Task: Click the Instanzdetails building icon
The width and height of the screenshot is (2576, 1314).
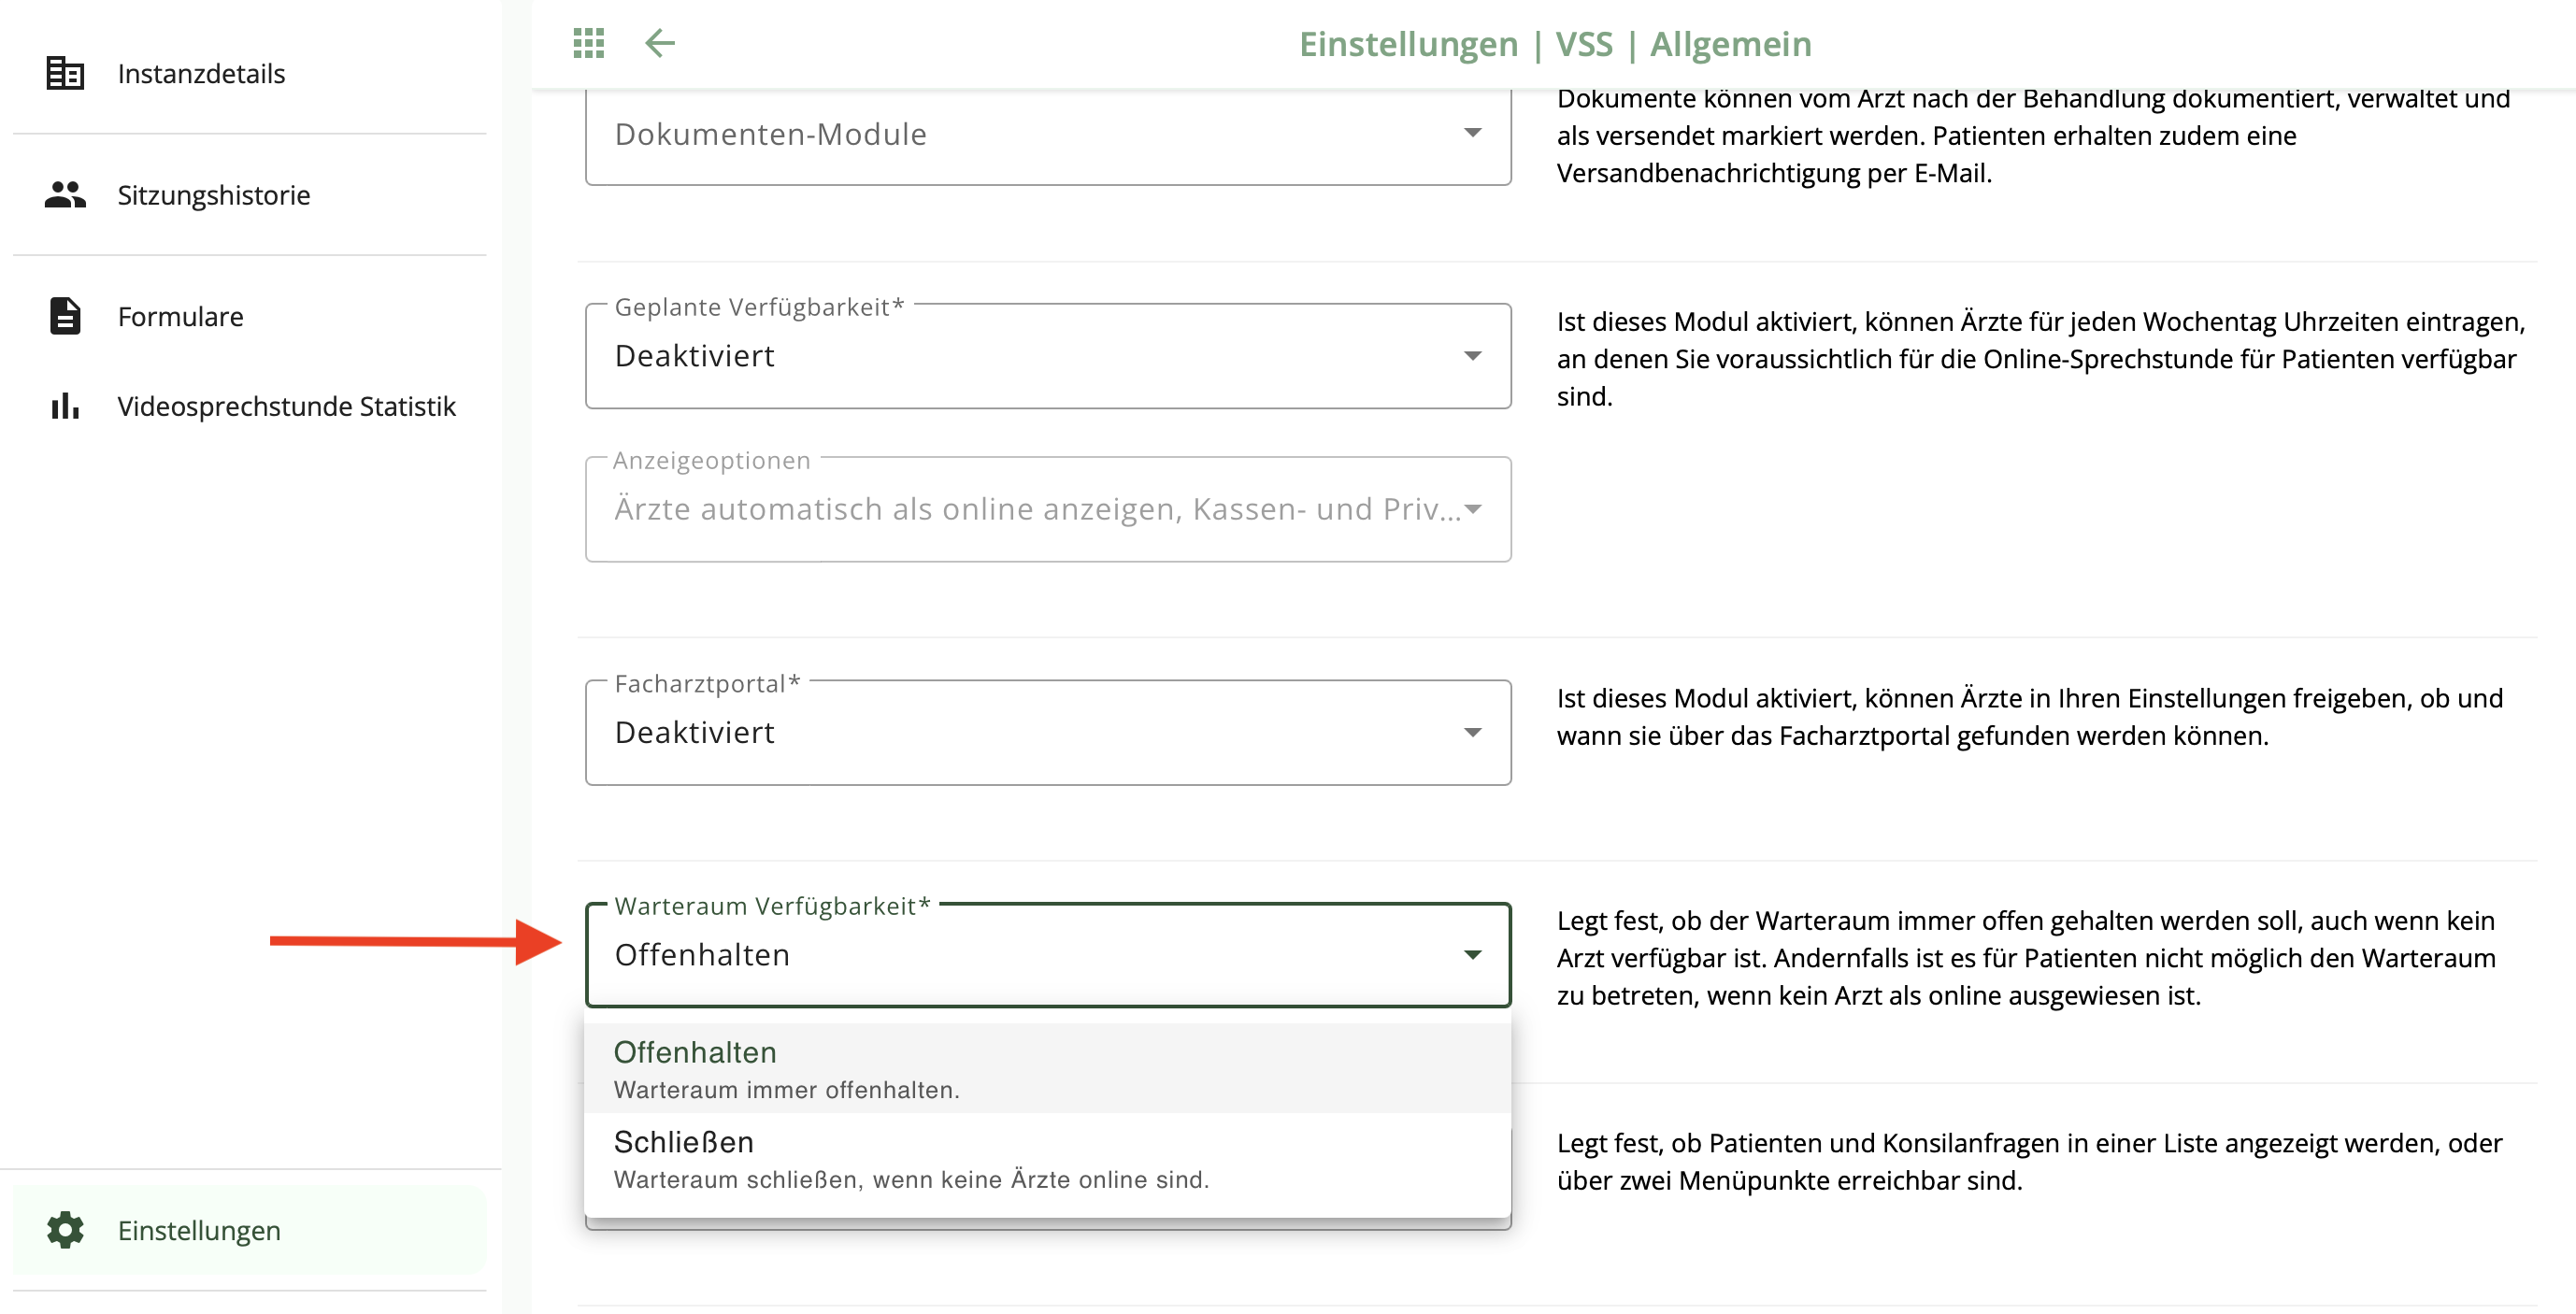Action: tap(65, 73)
